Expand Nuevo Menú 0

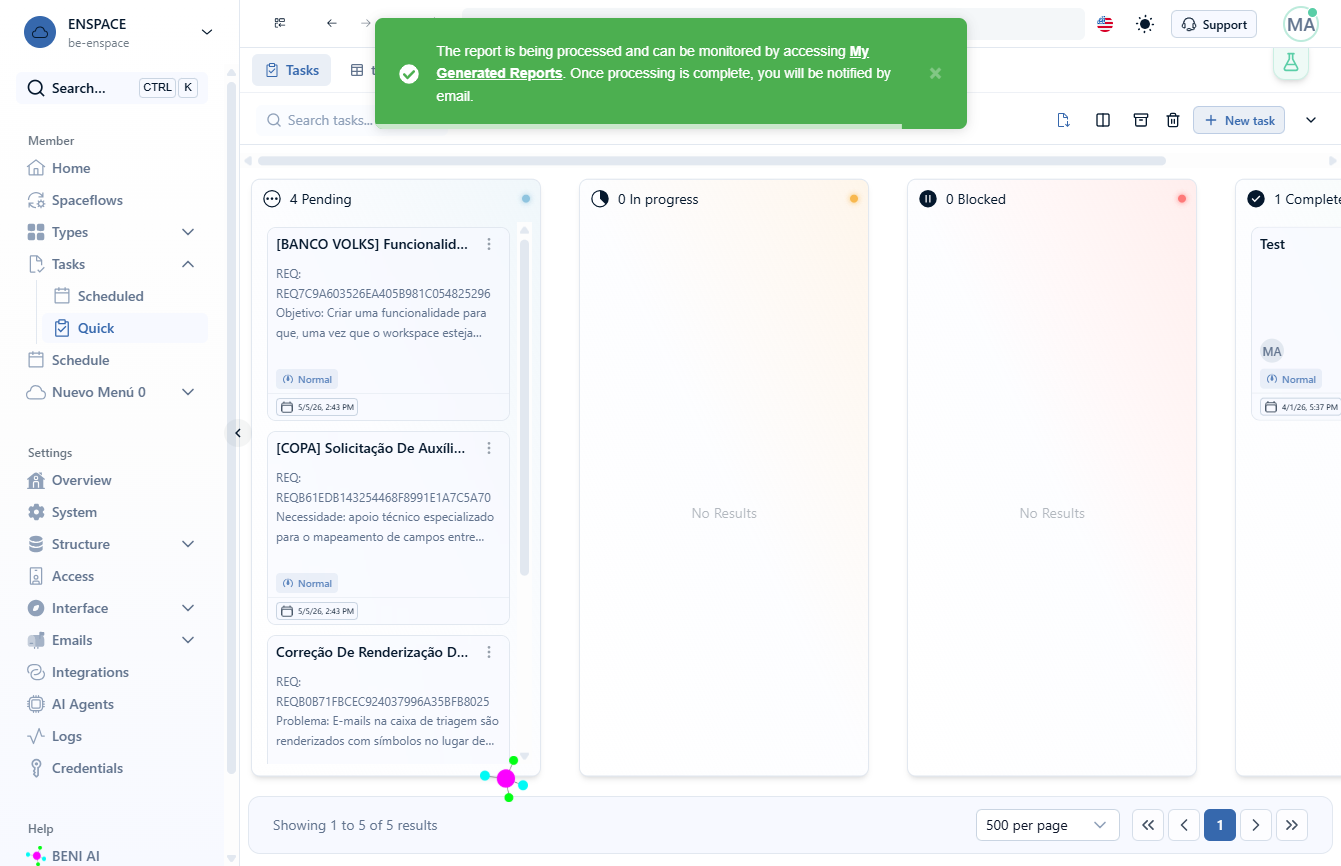(x=187, y=392)
